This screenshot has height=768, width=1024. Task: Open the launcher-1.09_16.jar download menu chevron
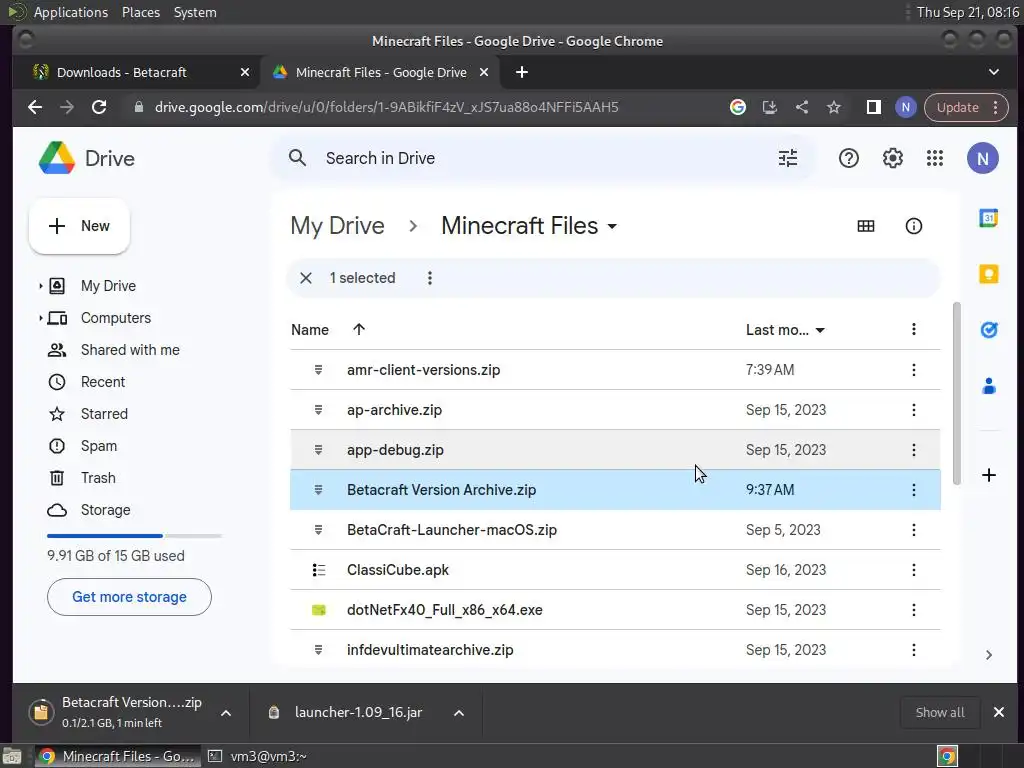pyautogui.click(x=458, y=713)
